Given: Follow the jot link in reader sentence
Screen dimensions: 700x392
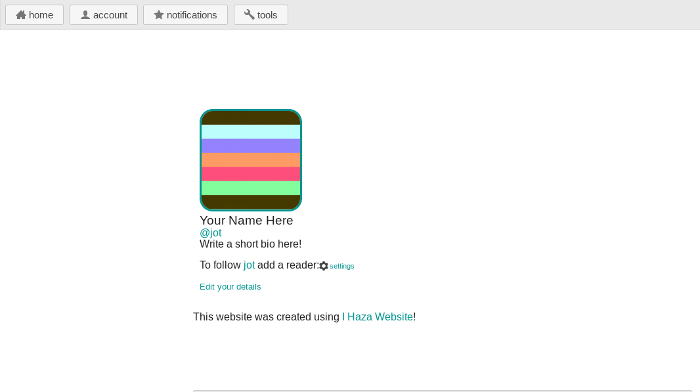Looking at the screenshot, I should click(x=249, y=265).
